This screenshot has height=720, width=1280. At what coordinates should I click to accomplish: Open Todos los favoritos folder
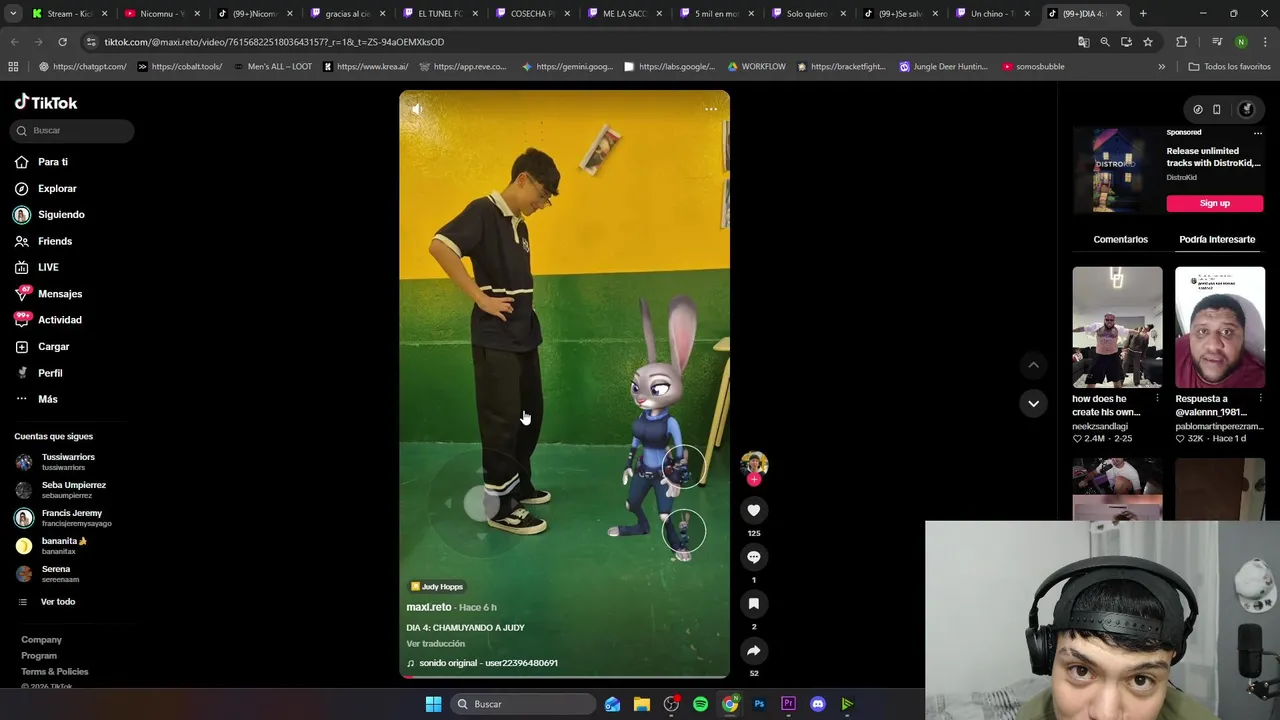[1230, 67]
